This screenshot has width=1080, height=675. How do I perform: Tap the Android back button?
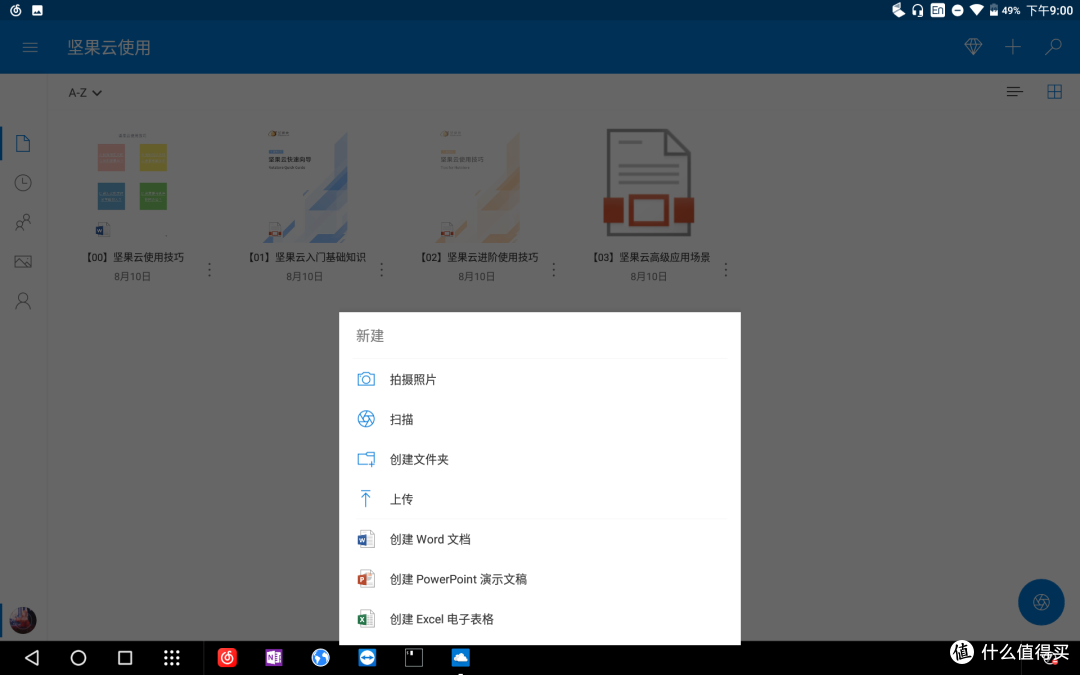(x=32, y=658)
